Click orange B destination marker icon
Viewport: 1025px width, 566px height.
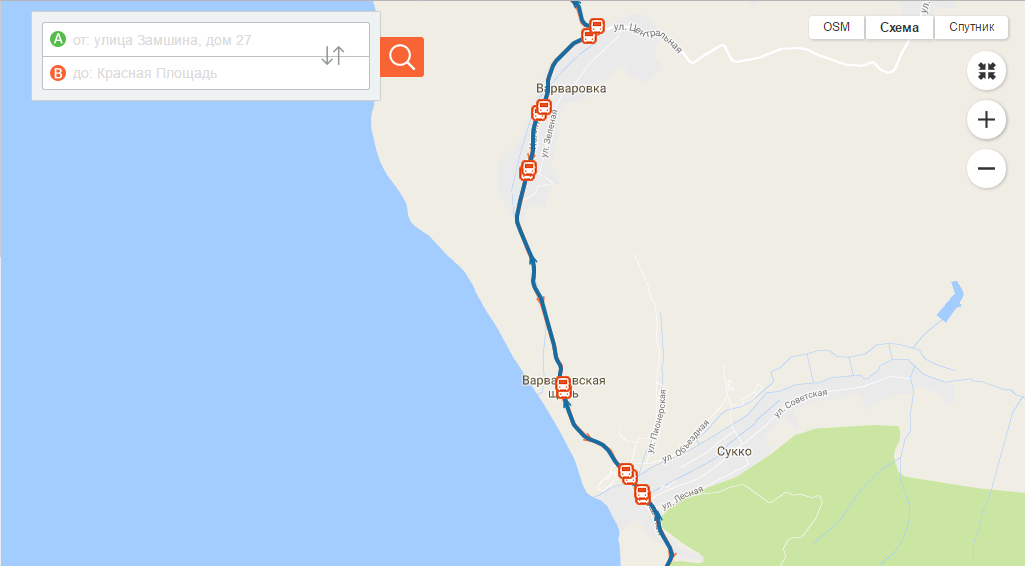[x=58, y=73]
